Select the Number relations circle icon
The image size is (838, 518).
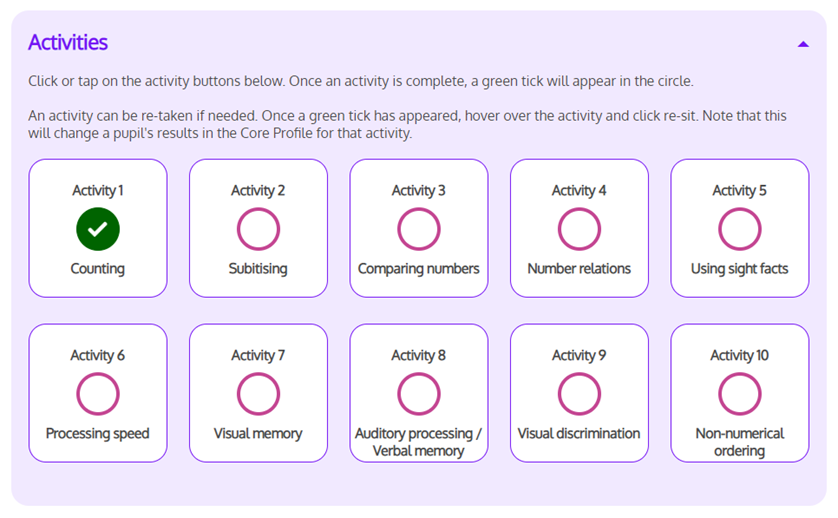coord(579,229)
